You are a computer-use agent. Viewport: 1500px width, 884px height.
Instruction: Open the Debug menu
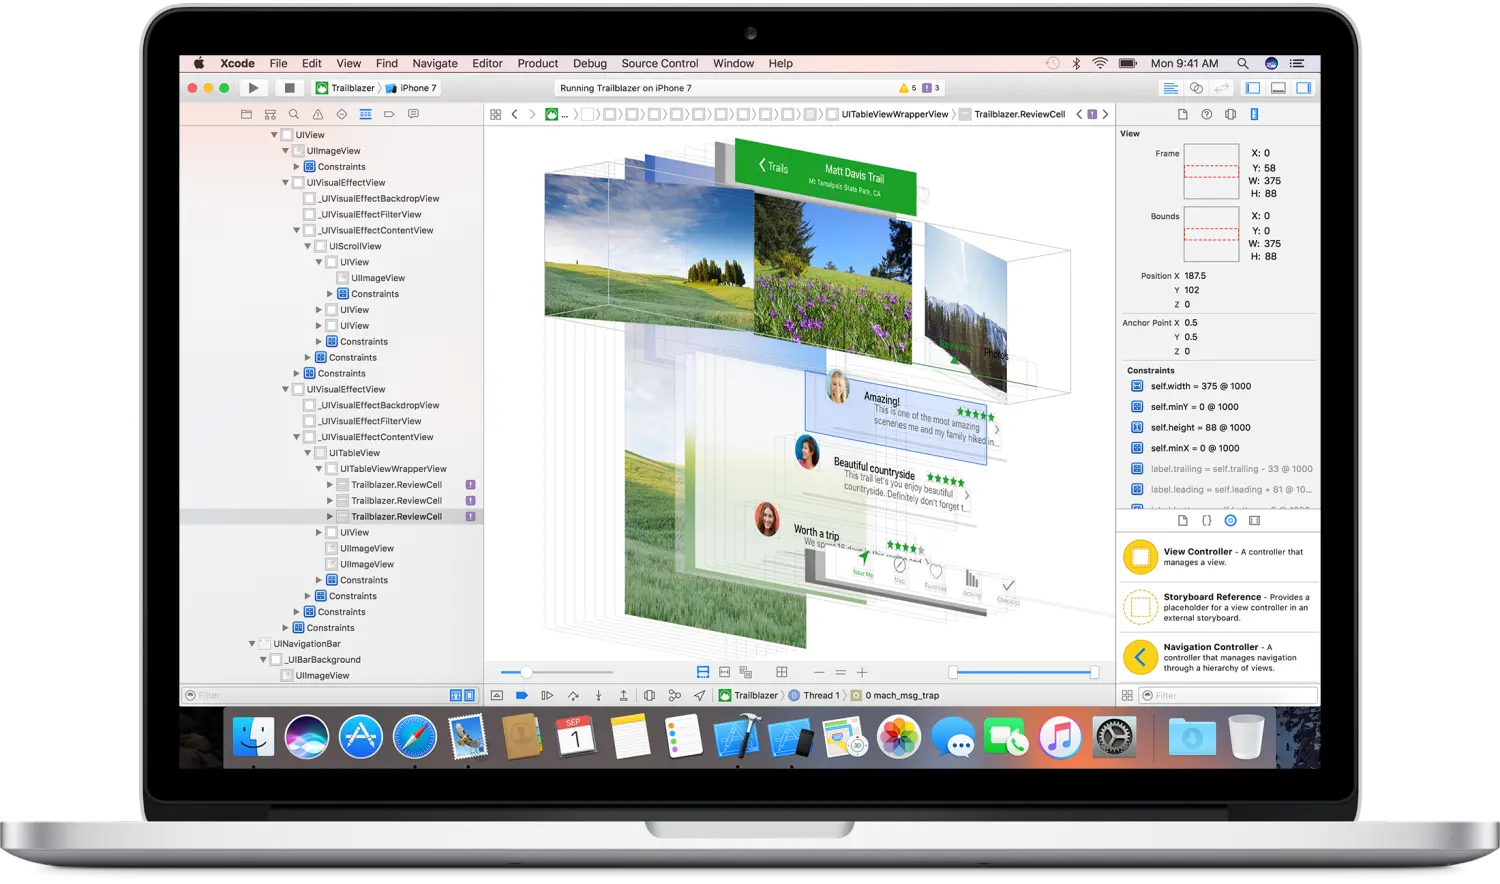(590, 63)
